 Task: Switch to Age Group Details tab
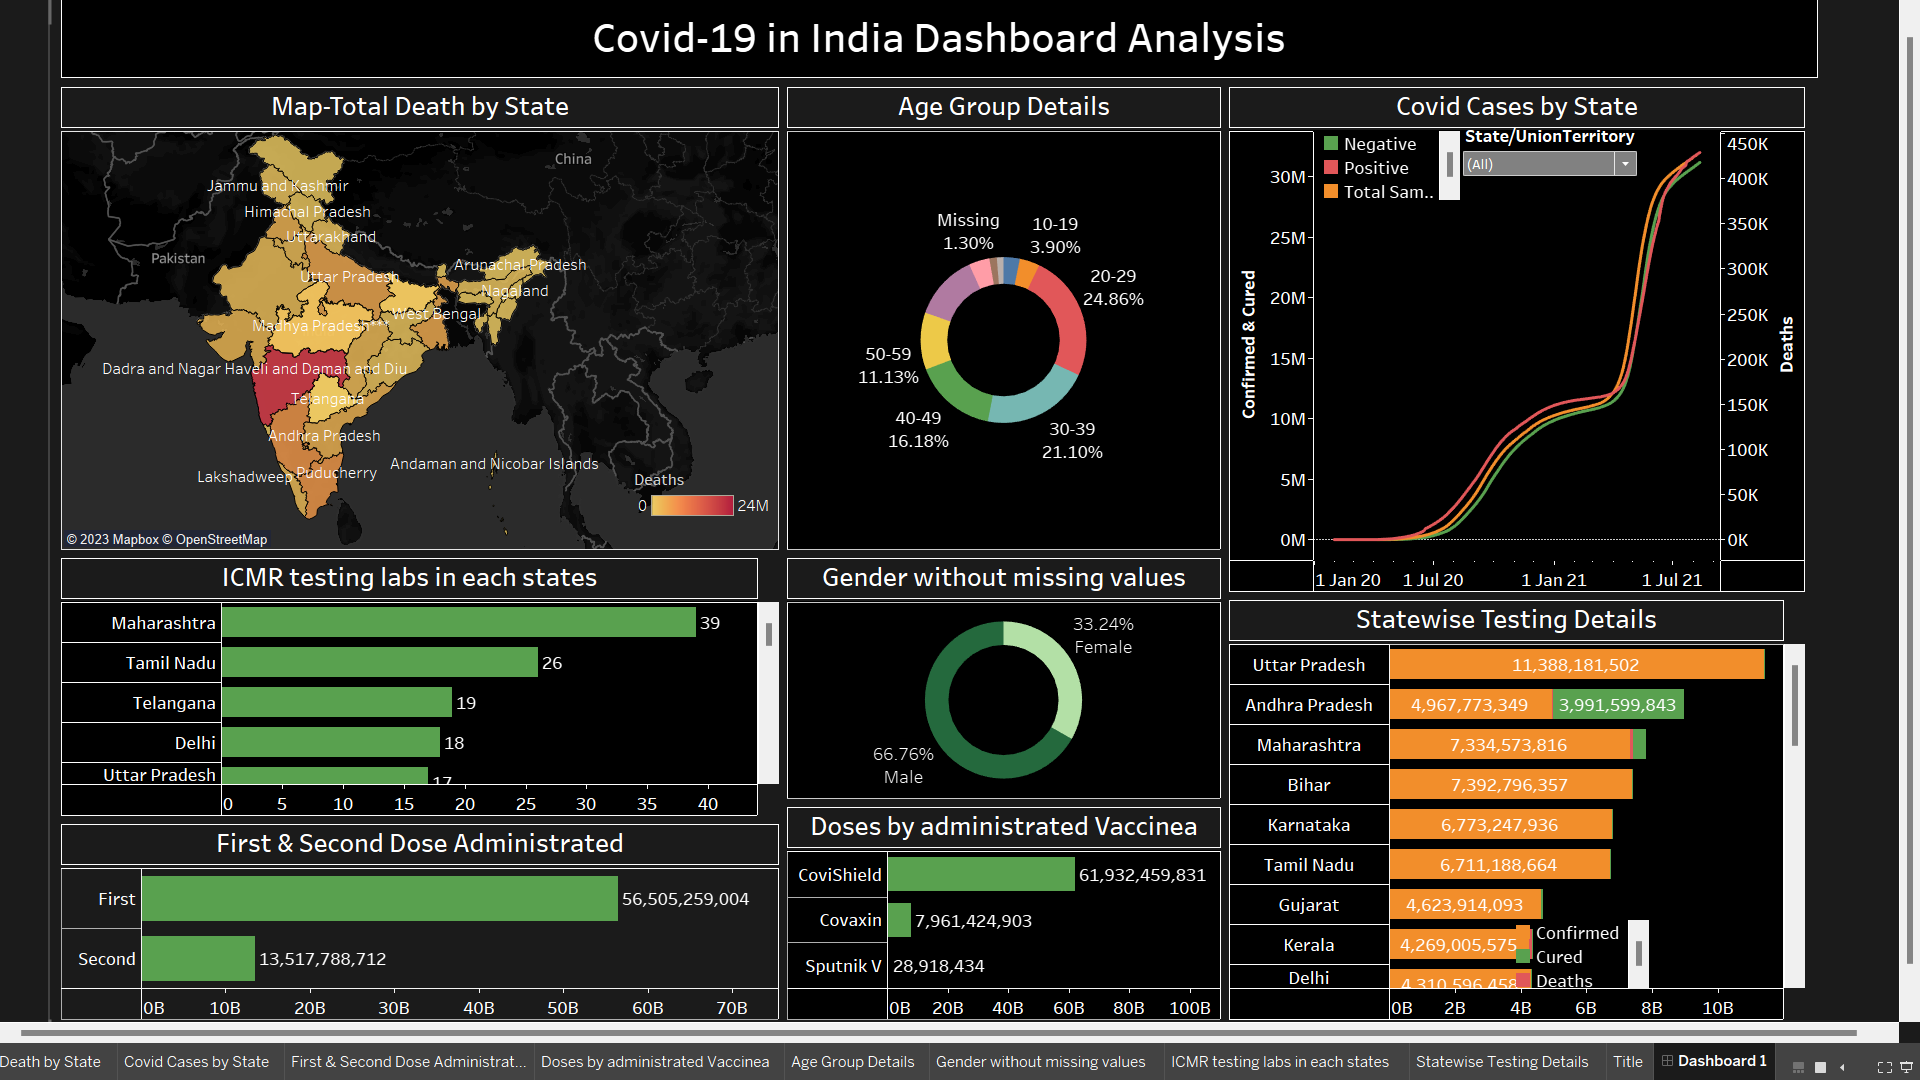pyautogui.click(x=852, y=1062)
